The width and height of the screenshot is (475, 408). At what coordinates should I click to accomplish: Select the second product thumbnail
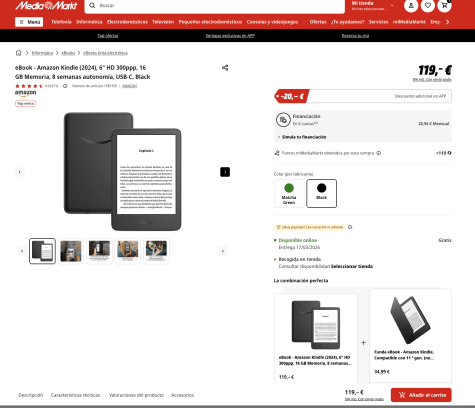[x=71, y=251]
